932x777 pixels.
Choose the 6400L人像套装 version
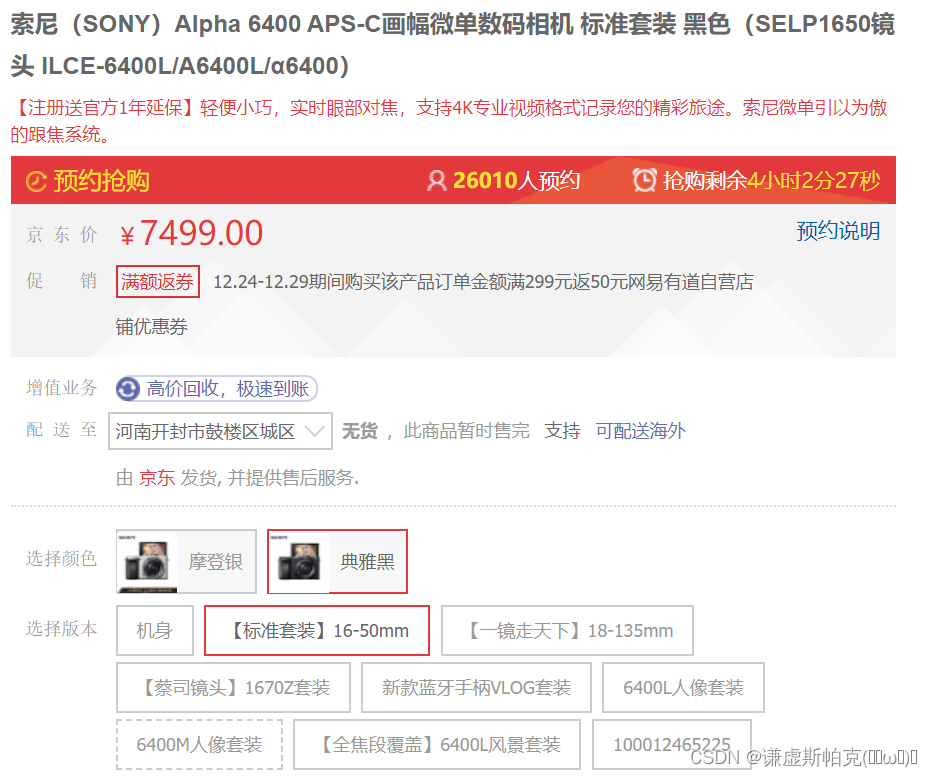(x=683, y=688)
